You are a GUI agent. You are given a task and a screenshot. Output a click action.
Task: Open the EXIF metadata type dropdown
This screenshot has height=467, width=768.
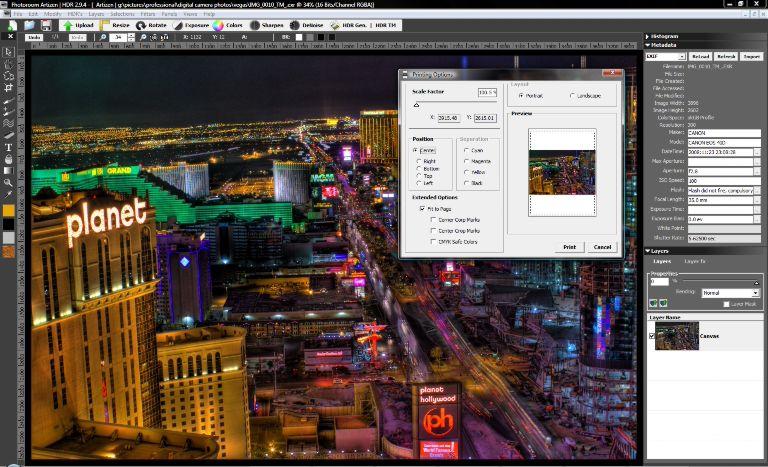tap(665, 57)
